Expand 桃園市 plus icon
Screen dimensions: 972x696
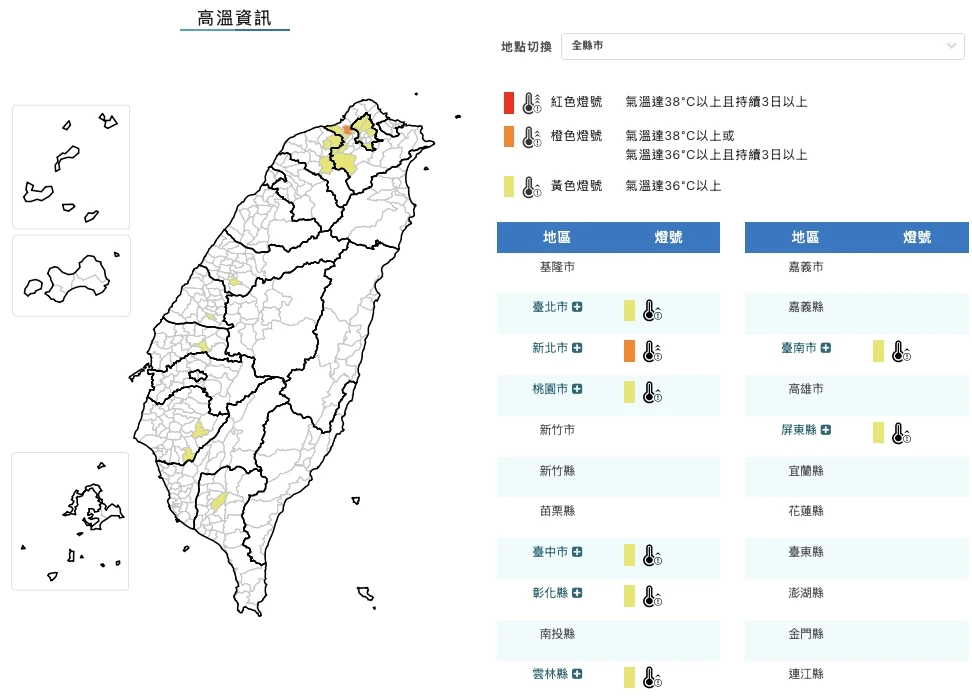tap(577, 389)
